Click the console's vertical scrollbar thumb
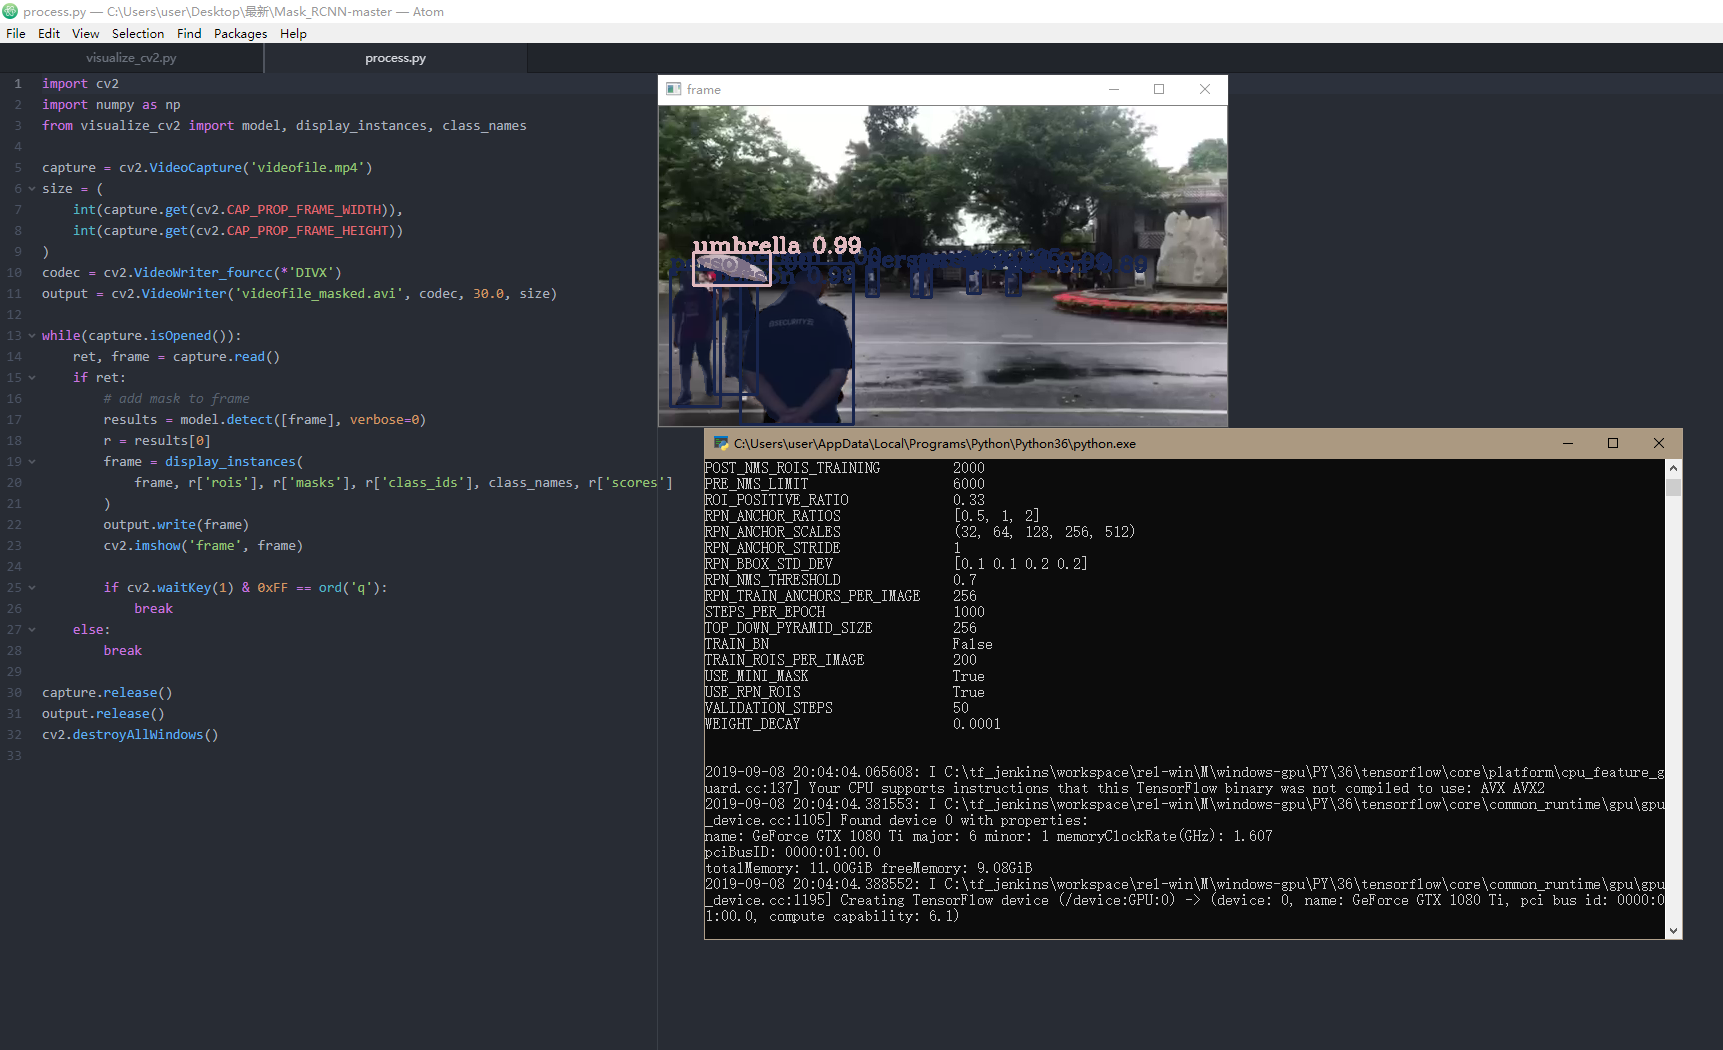The width and height of the screenshot is (1723, 1050). tap(1673, 488)
